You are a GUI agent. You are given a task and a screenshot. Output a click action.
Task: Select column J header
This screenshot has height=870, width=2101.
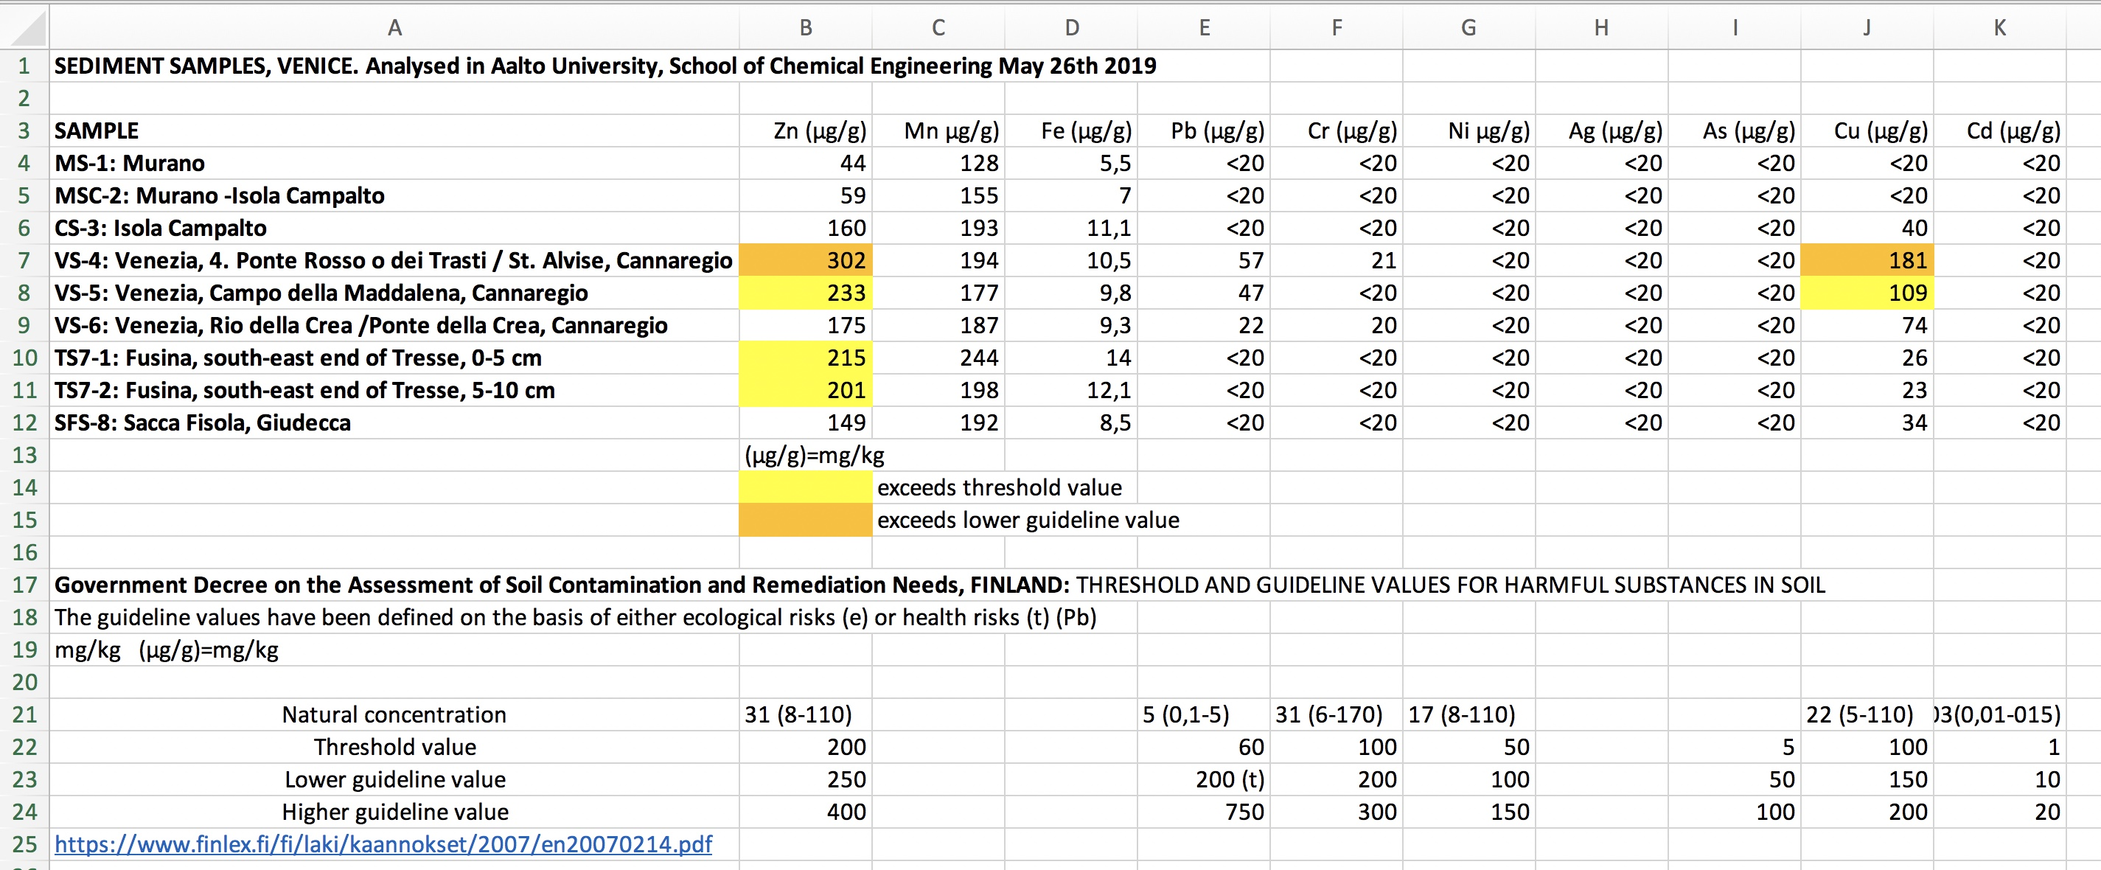[1866, 28]
